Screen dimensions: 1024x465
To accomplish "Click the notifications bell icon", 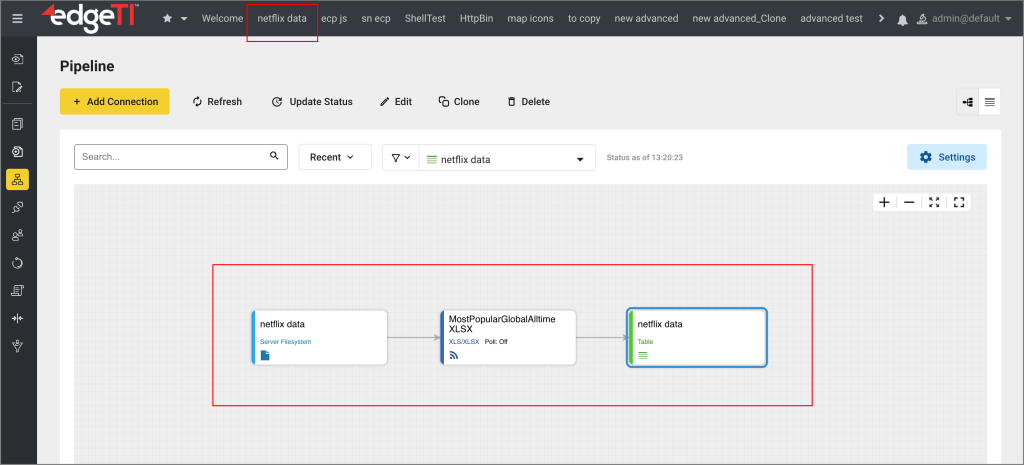I will coord(903,19).
